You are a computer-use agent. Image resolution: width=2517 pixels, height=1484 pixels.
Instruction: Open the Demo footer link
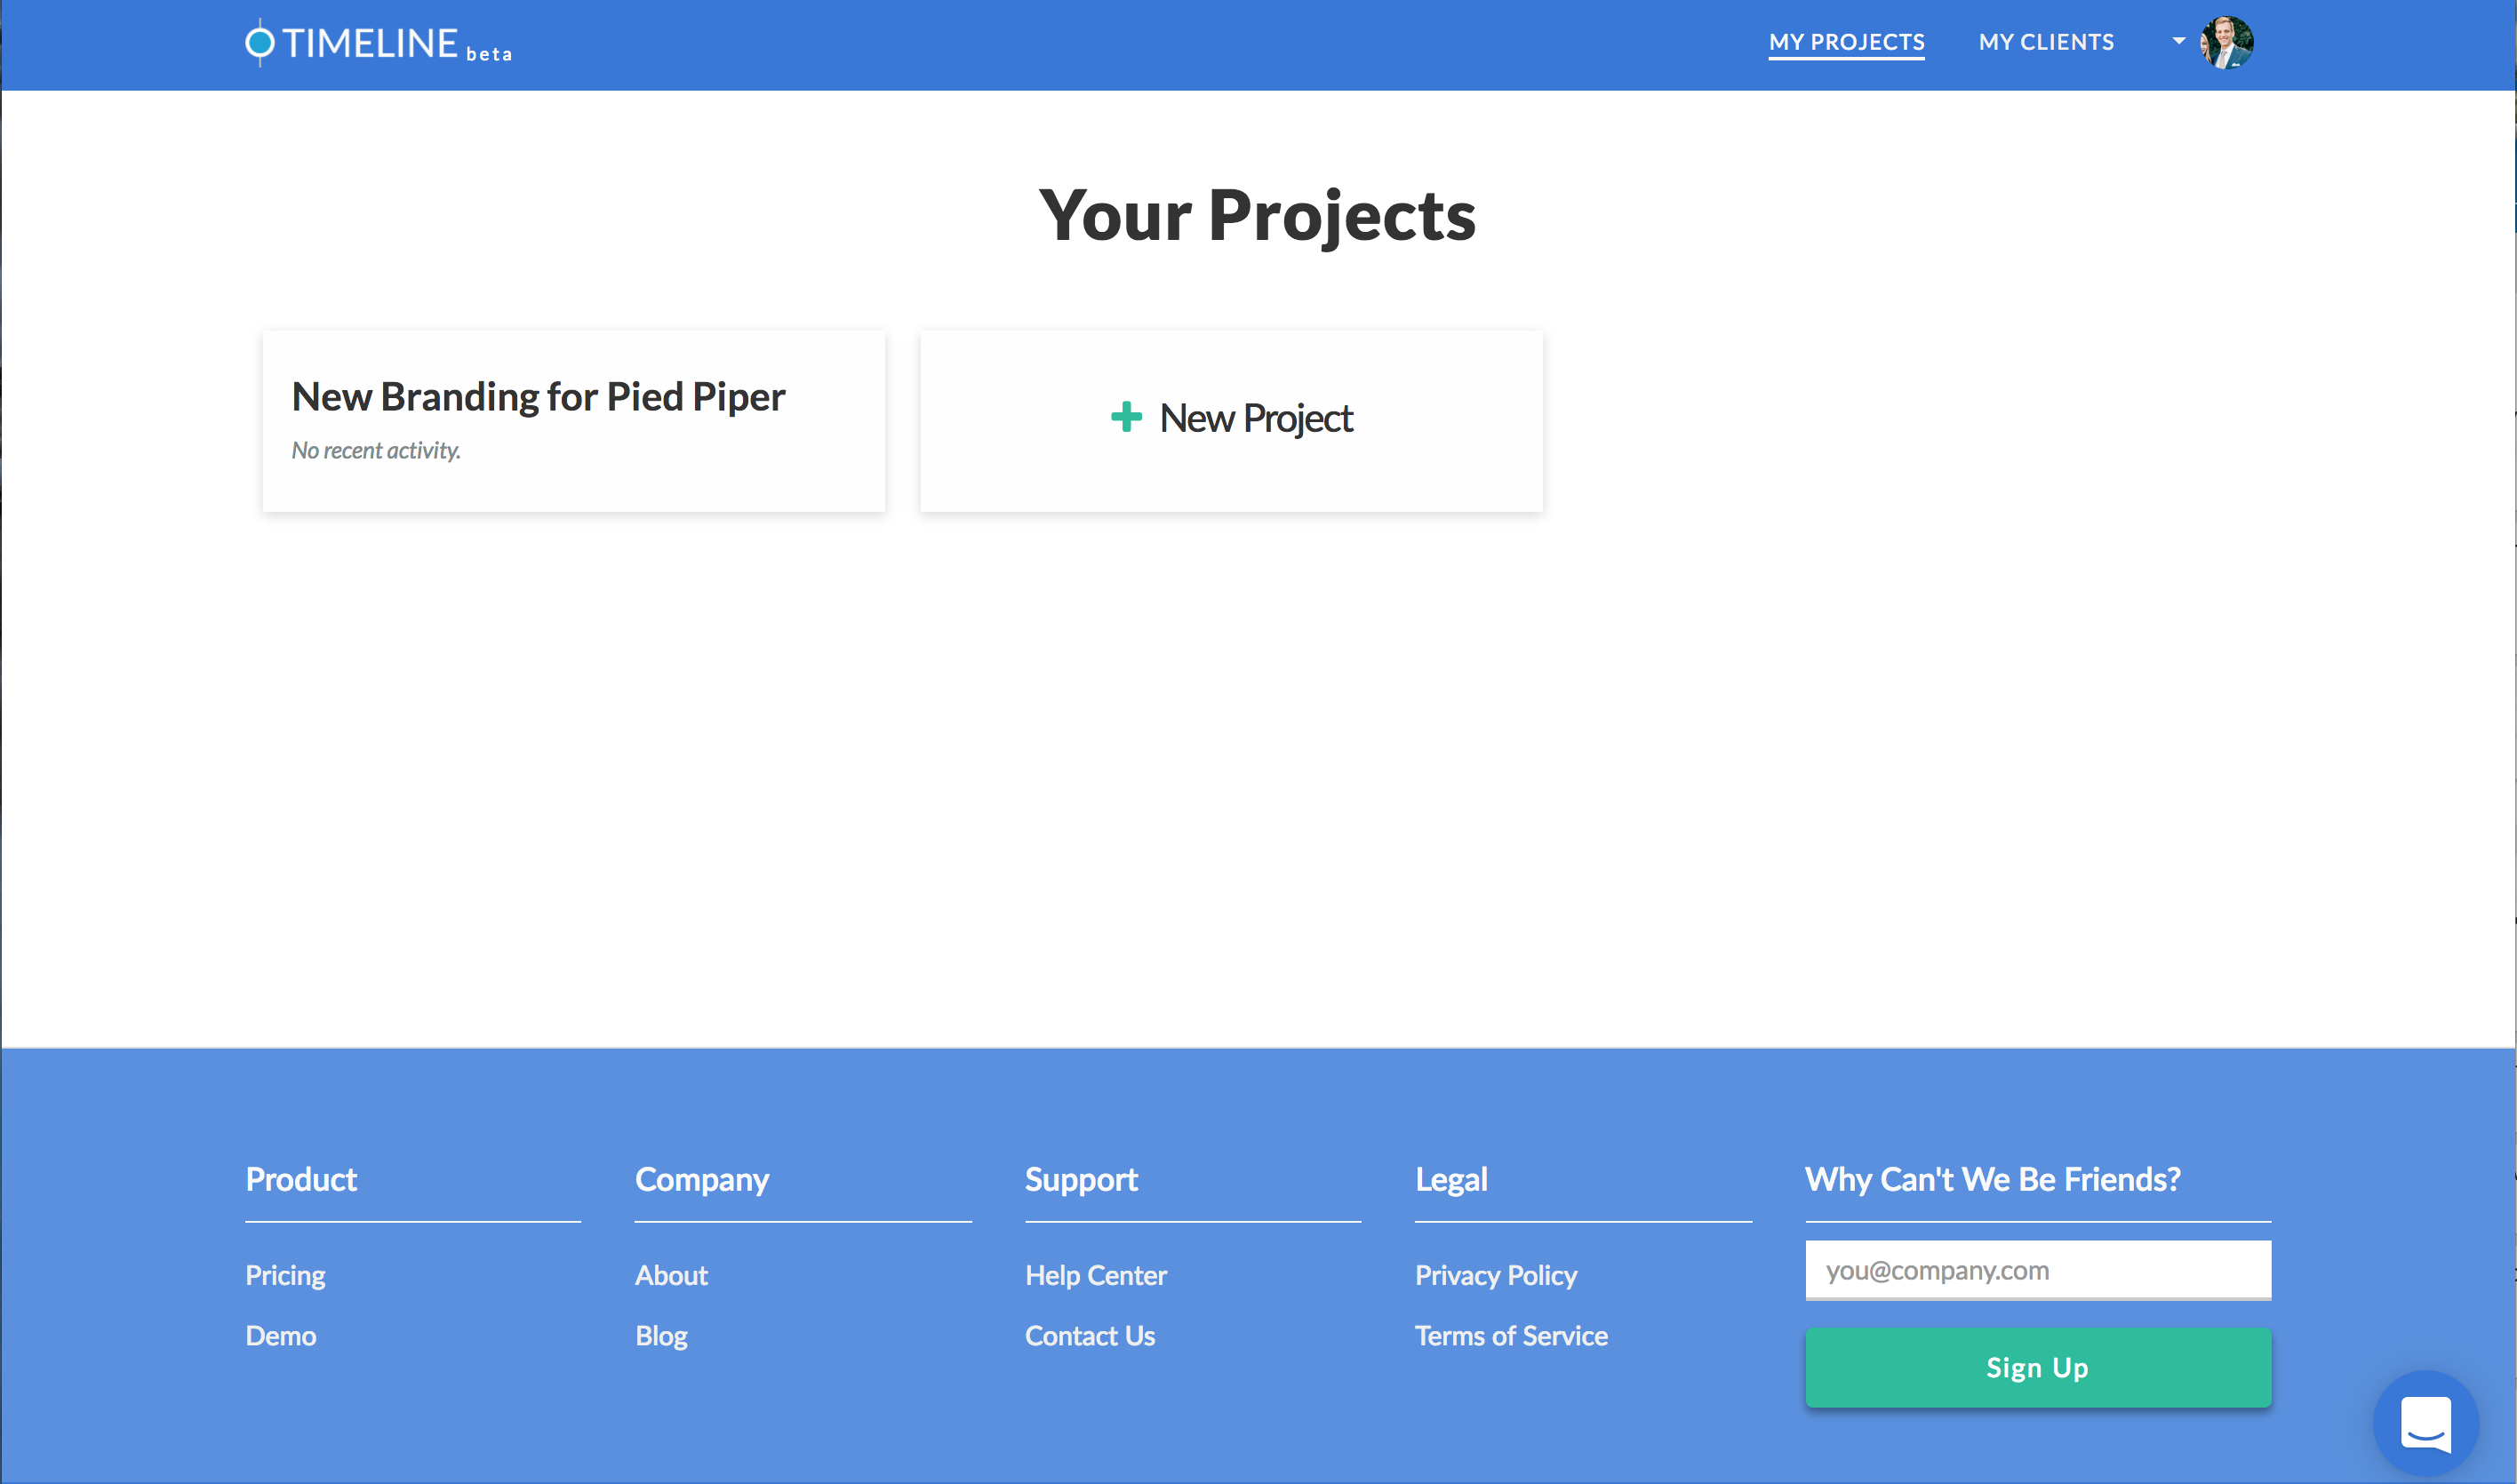pyautogui.click(x=281, y=1336)
